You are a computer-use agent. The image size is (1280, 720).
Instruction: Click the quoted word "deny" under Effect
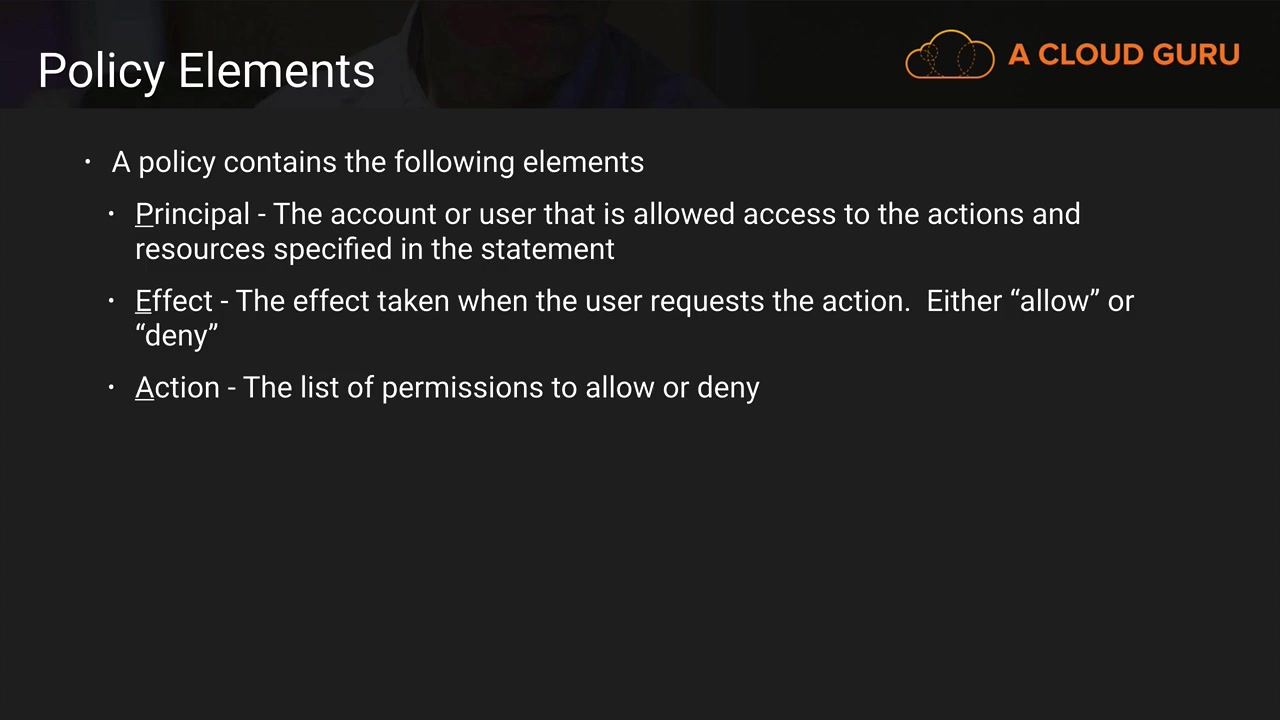(x=176, y=335)
